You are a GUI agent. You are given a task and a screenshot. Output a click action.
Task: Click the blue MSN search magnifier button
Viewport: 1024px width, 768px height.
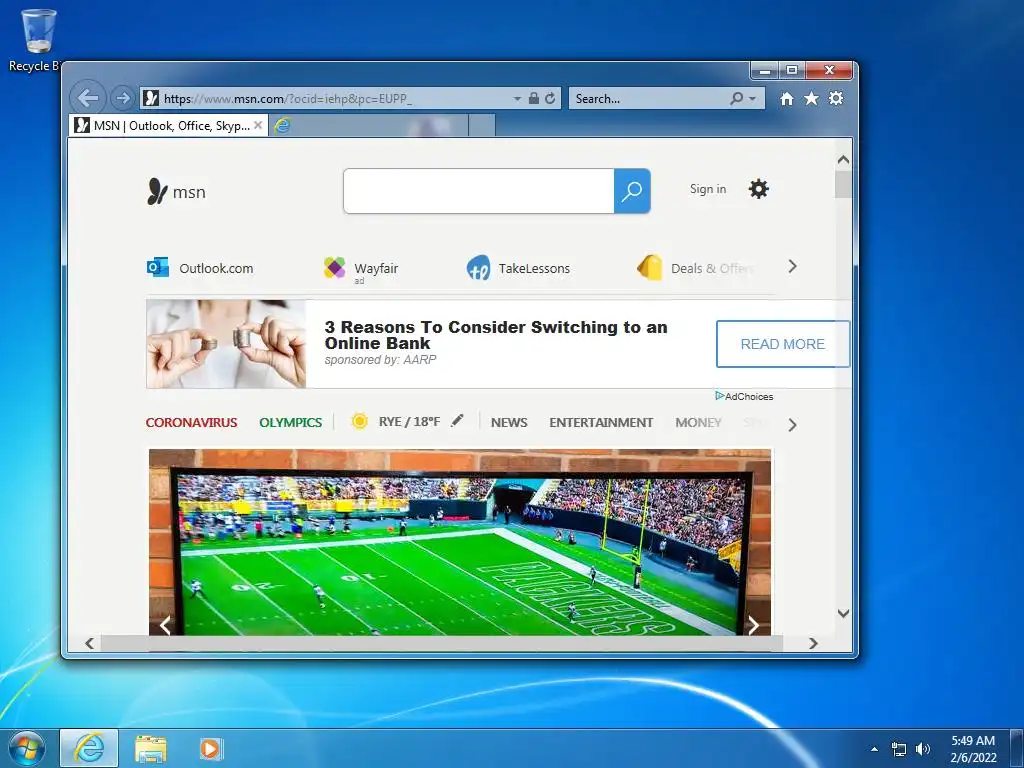coord(632,191)
